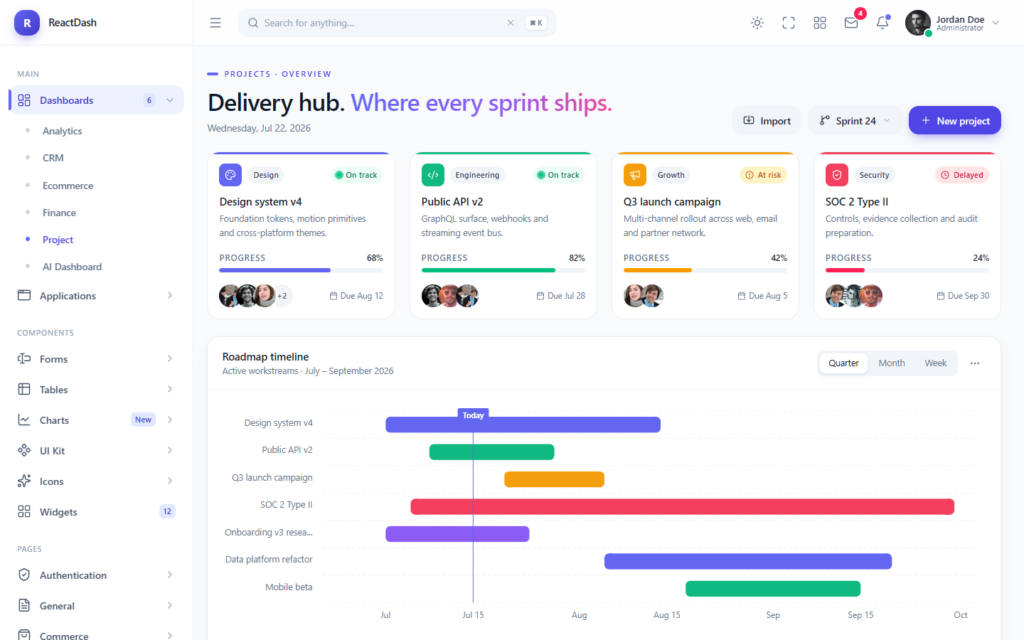Expand the Authentication submenu chevron
Viewport: 1024px width, 640px height.
click(x=170, y=575)
